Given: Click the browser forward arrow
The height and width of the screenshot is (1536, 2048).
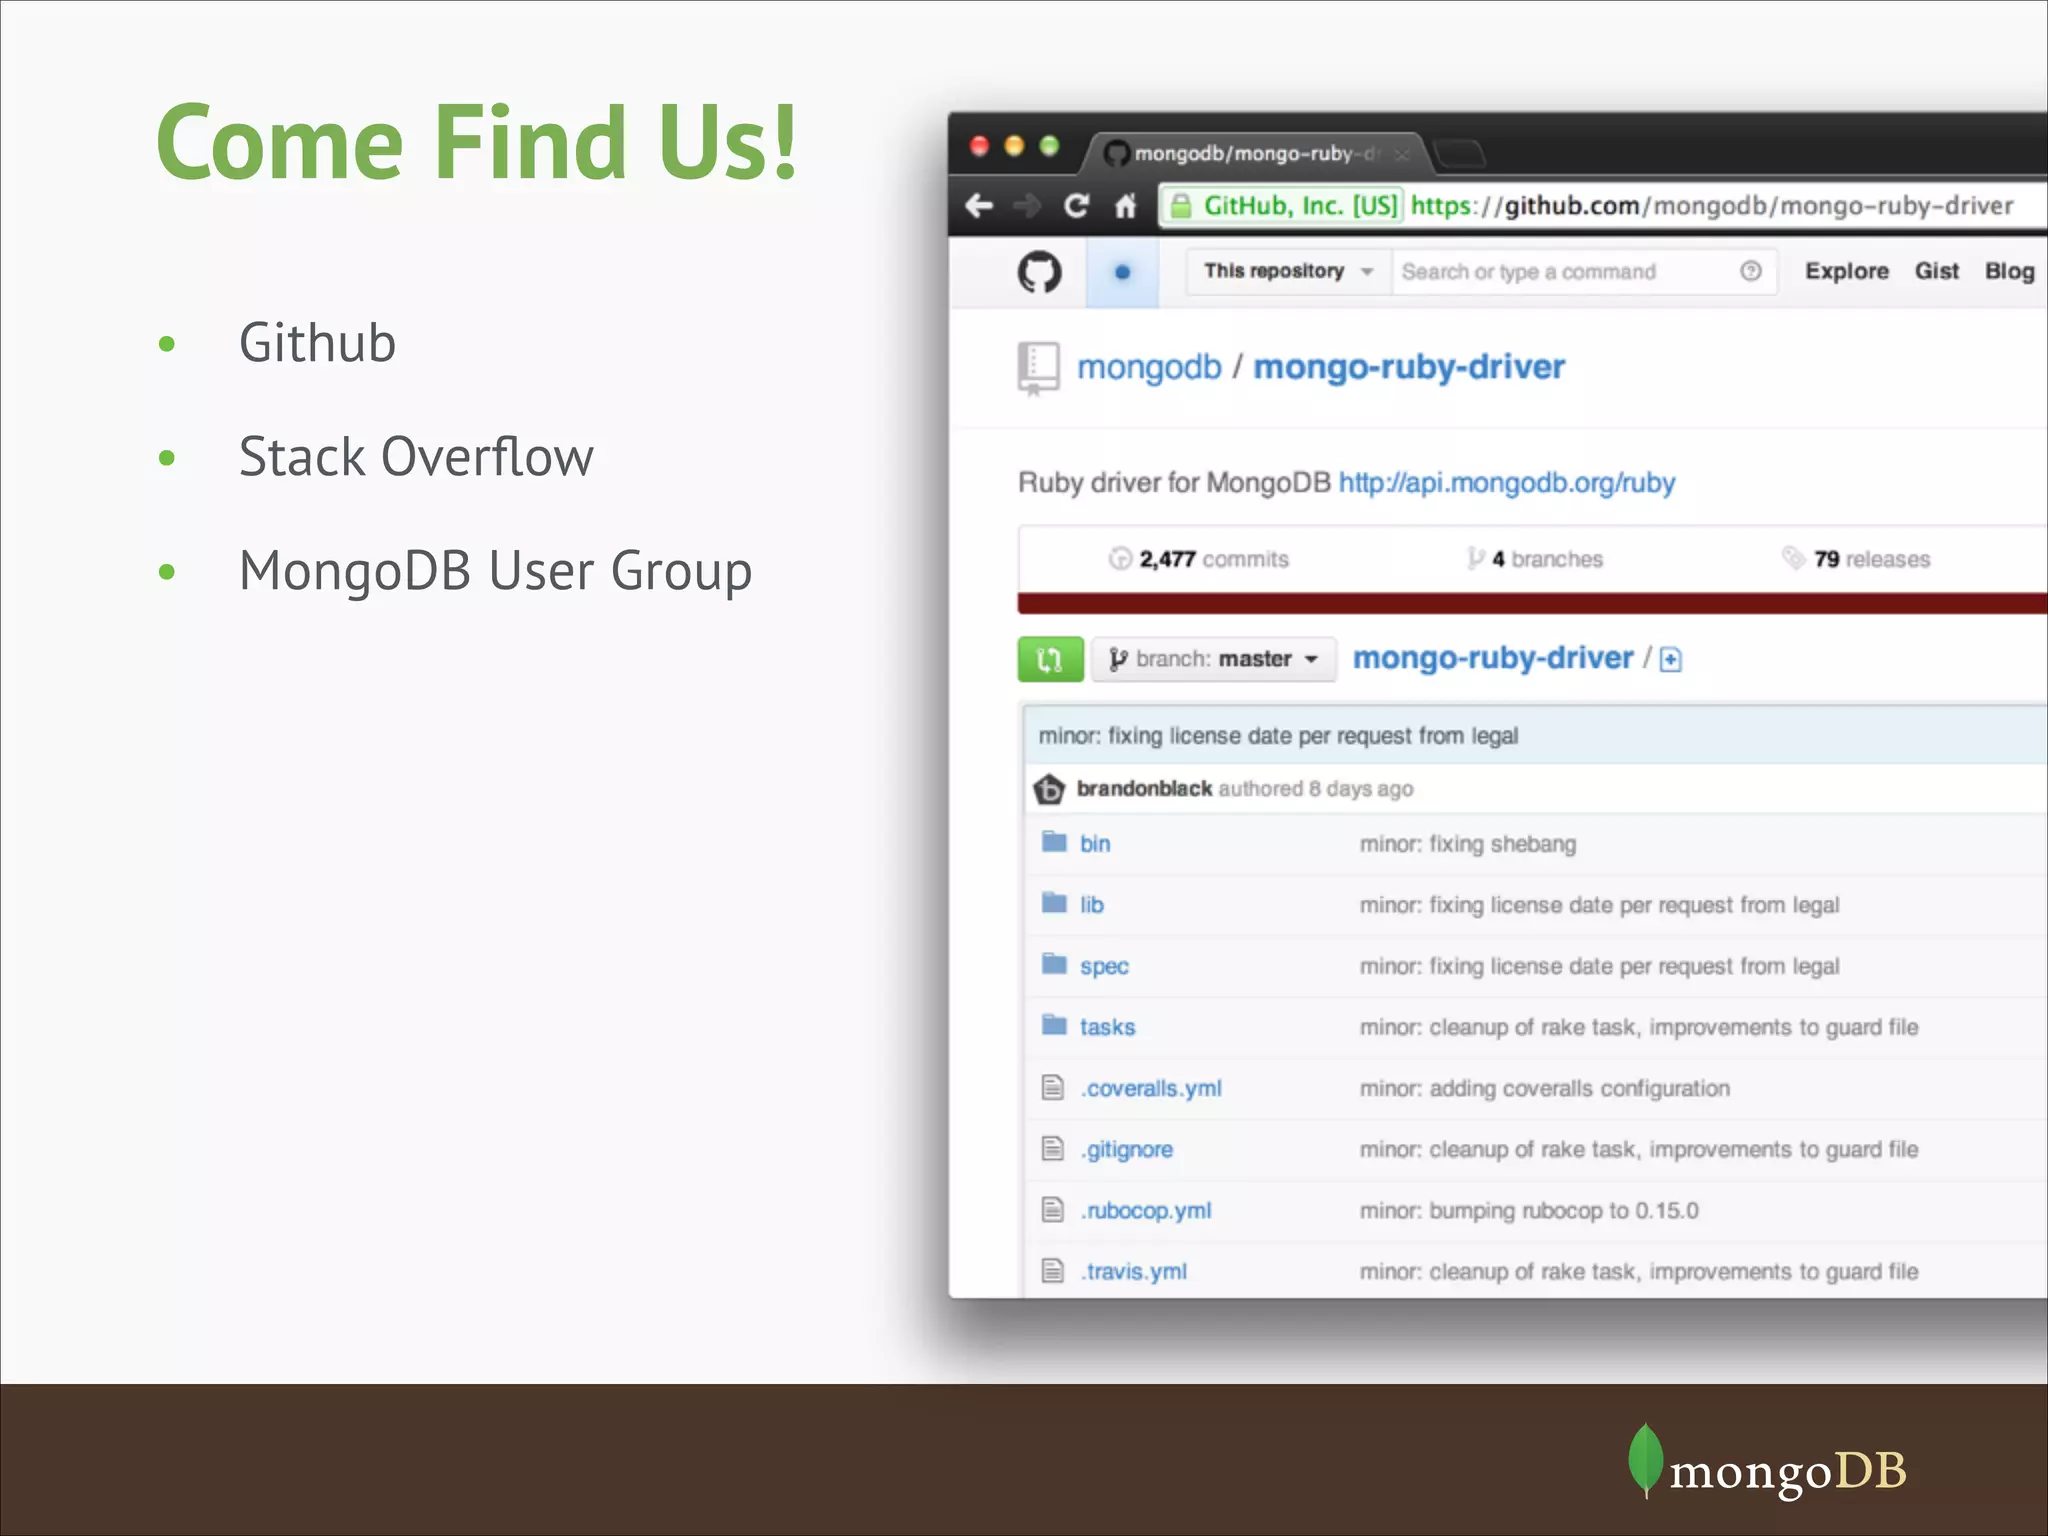Looking at the screenshot, I should pos(1027,206).
